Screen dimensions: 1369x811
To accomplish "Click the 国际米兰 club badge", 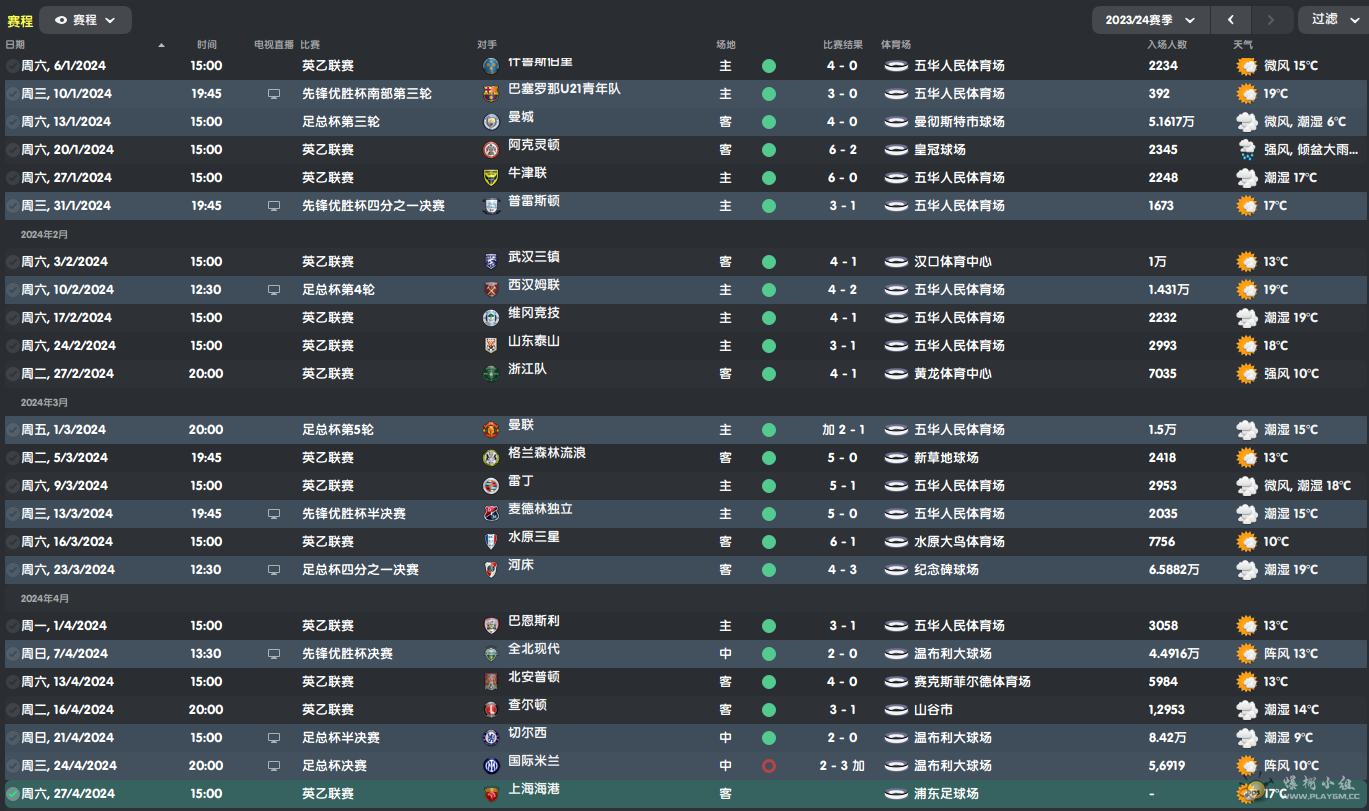I will coord(491,766).
